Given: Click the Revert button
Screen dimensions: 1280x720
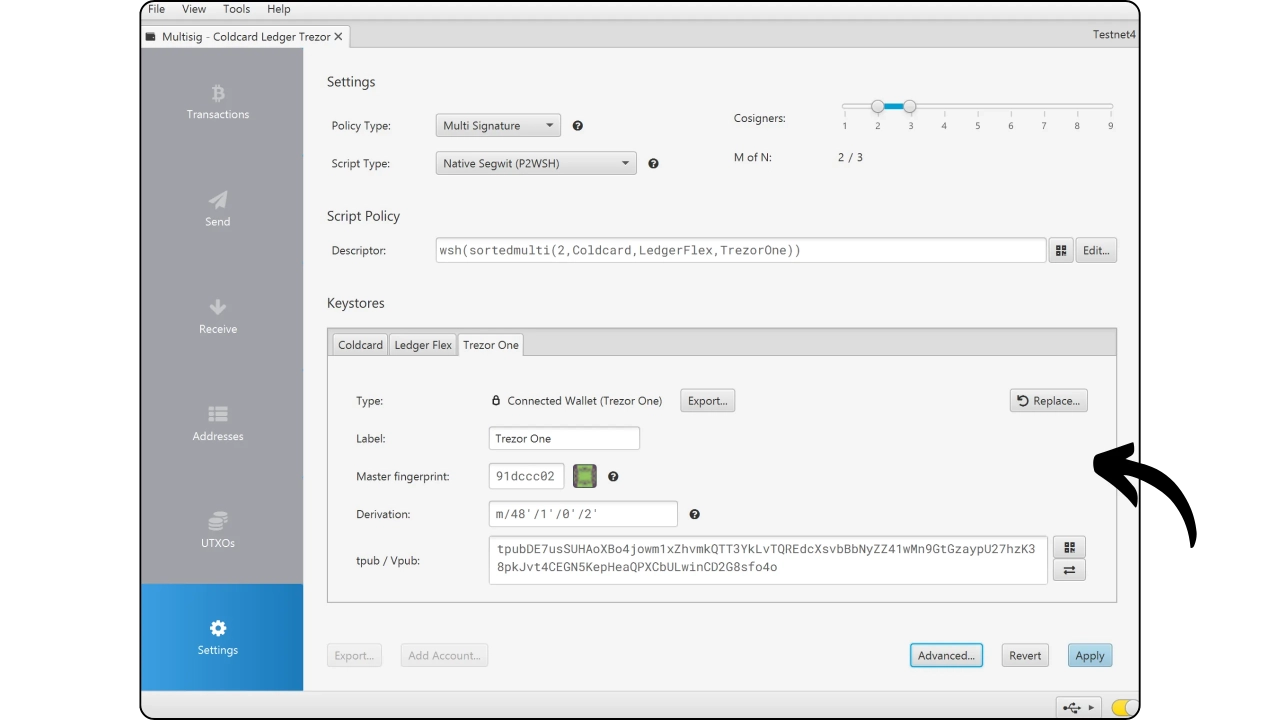Looking at the screenshot, I should click(x=1025, y=656).
